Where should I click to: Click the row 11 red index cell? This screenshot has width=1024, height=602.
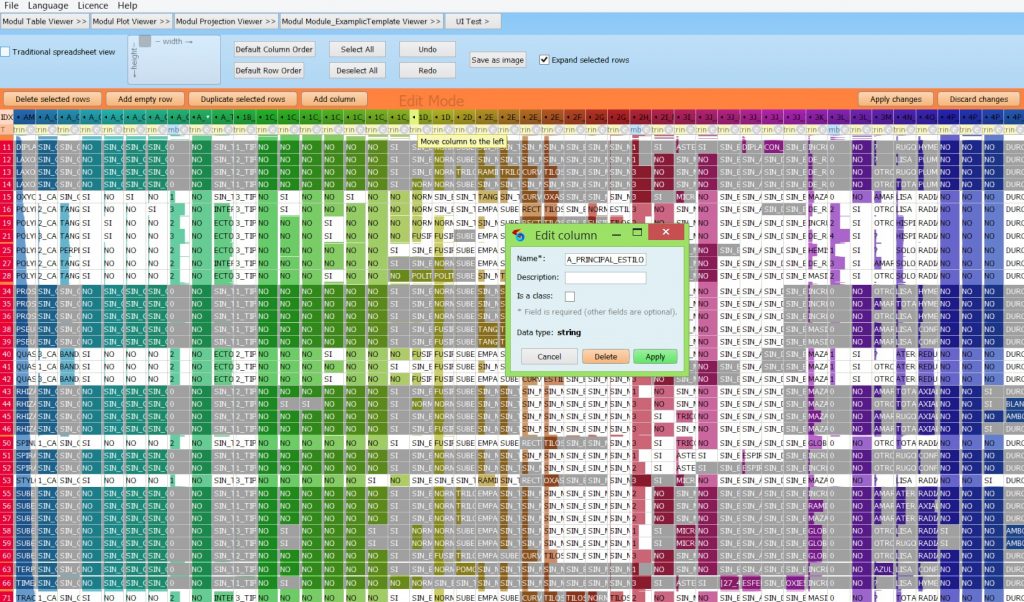pyautogui.click(x=7, y=147)
